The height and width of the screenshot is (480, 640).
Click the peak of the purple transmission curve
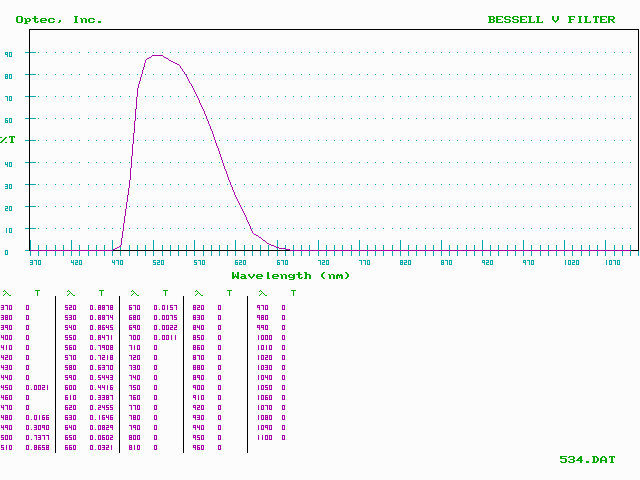tap(158, 55)
